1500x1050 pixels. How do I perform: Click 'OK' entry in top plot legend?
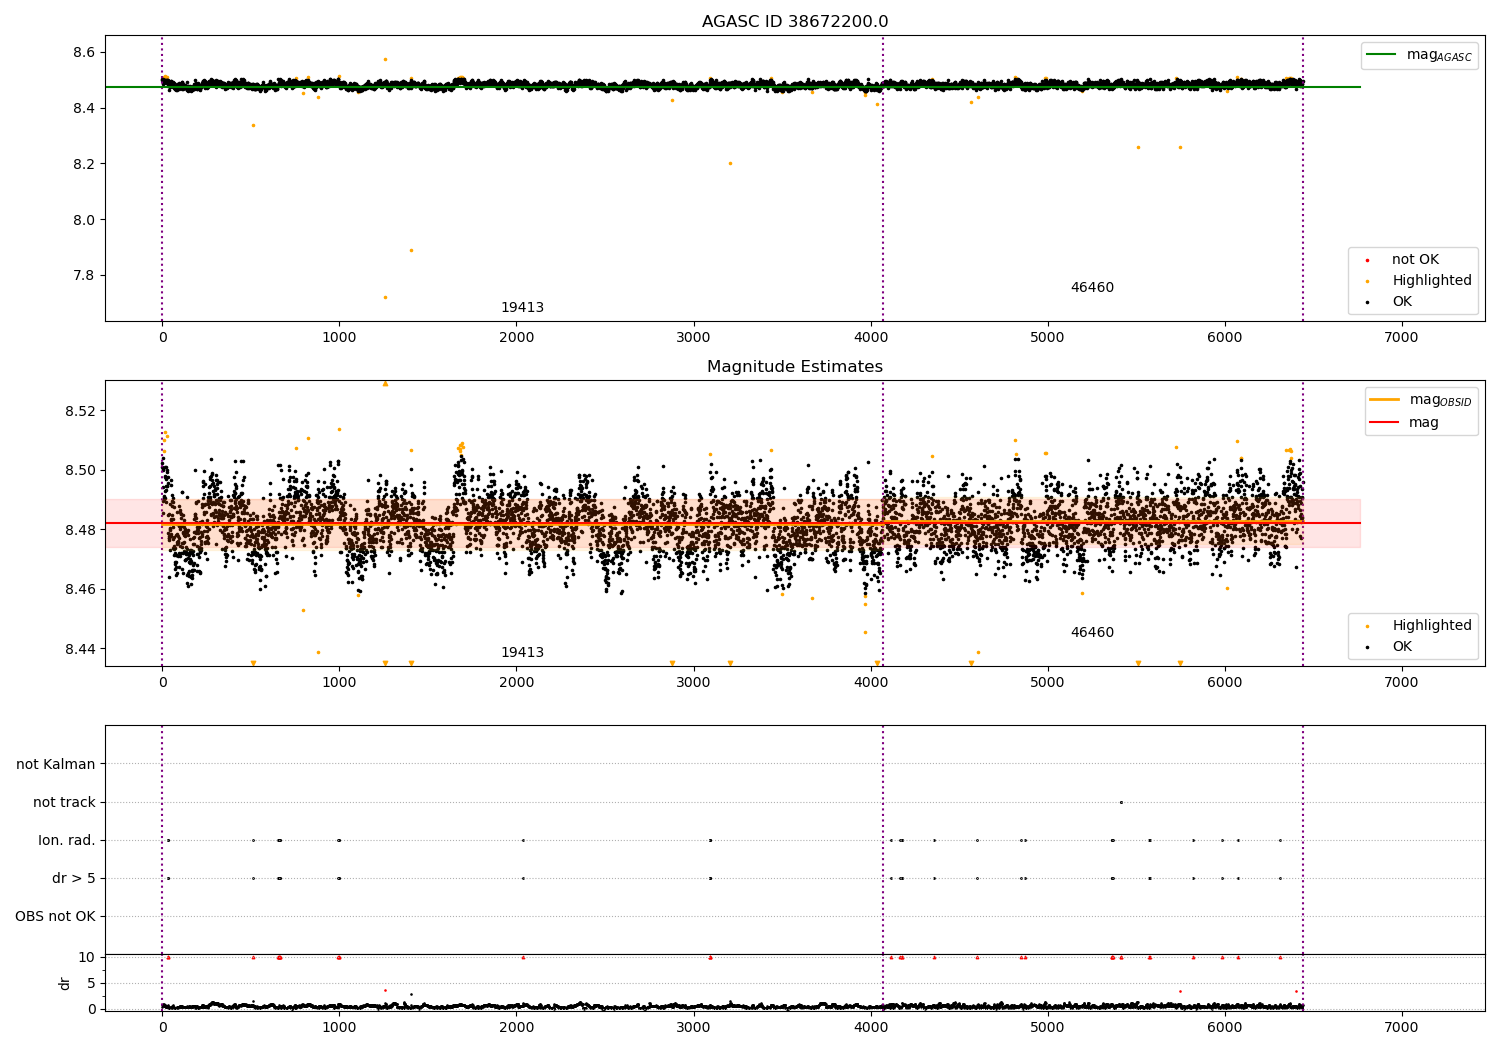pyautogui.click(x=1402, y=302)
